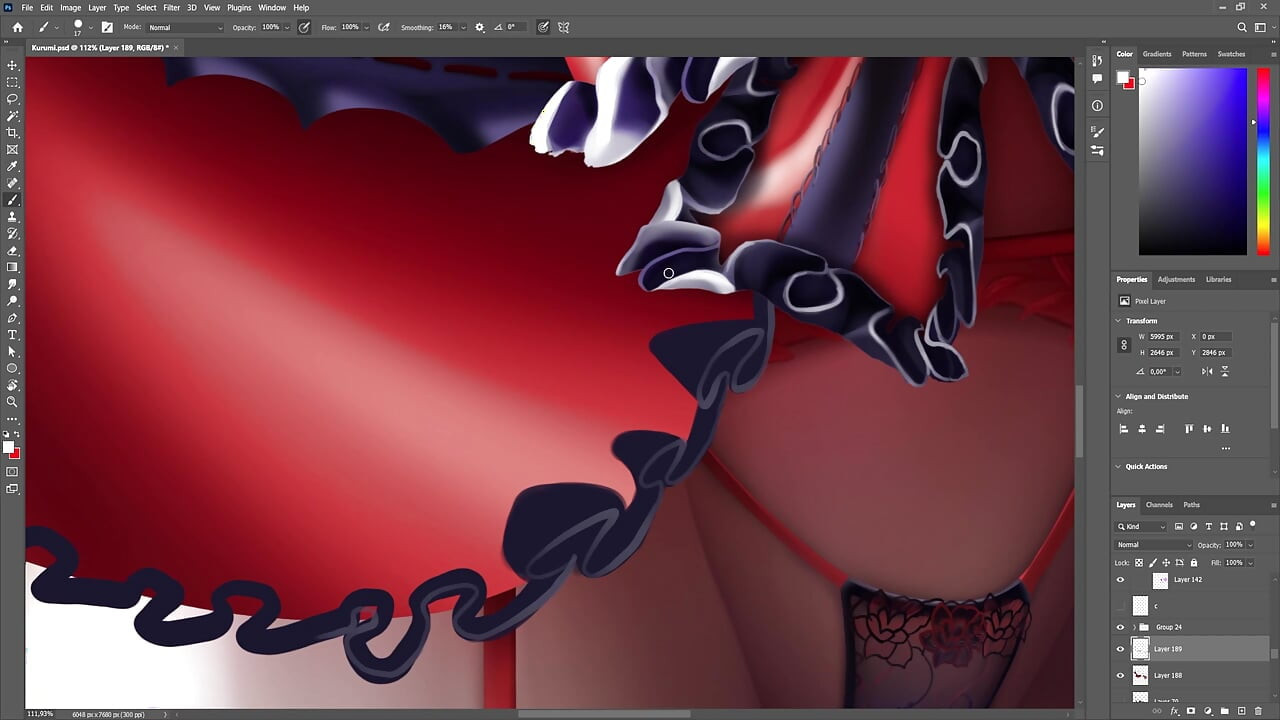The image size is (1280, 720).
Task: Open the Image menu
Action: [70, 7]
